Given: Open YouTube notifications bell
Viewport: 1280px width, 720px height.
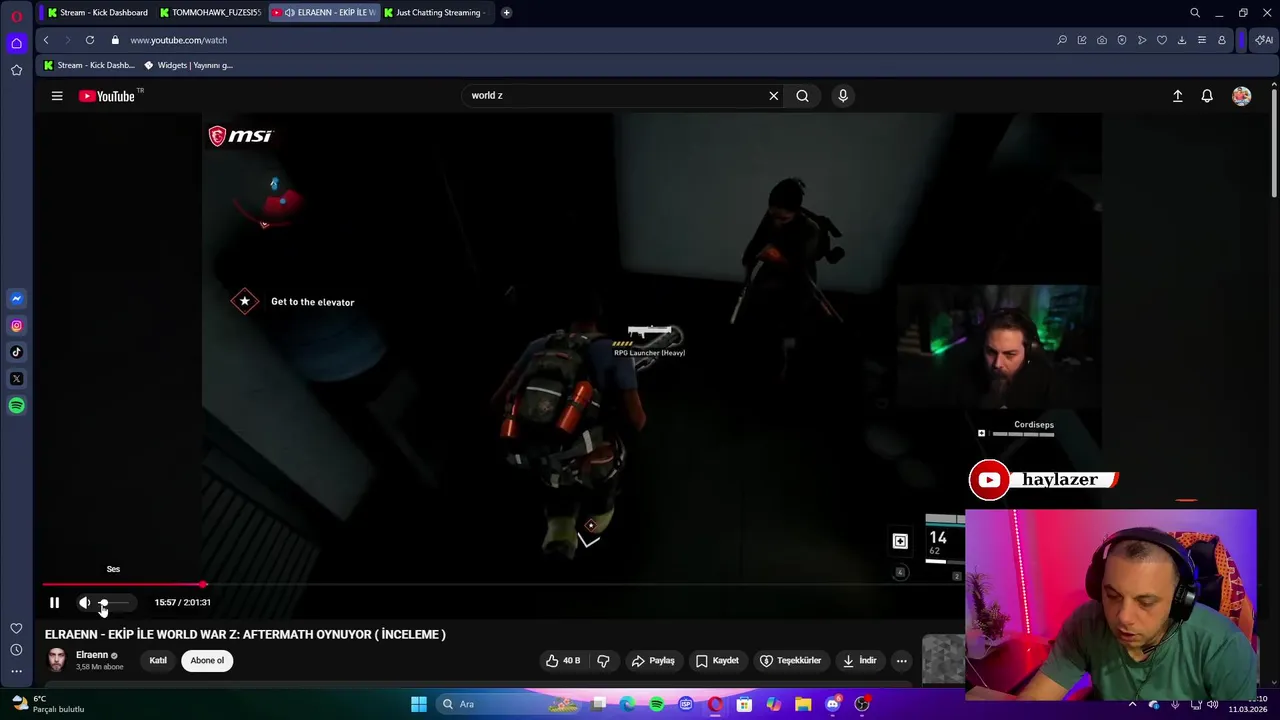Looking at the screenshot, I should [x=1207, y=96].
